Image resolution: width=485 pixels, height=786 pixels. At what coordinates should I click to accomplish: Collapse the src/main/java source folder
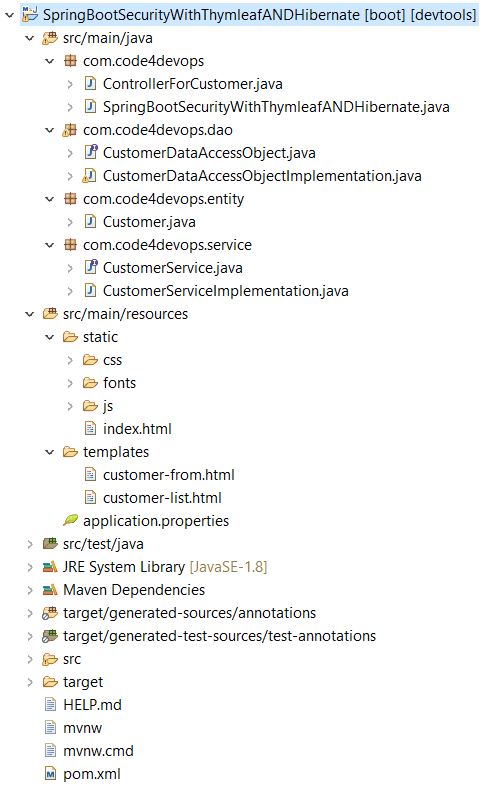[x=30, y=38]
